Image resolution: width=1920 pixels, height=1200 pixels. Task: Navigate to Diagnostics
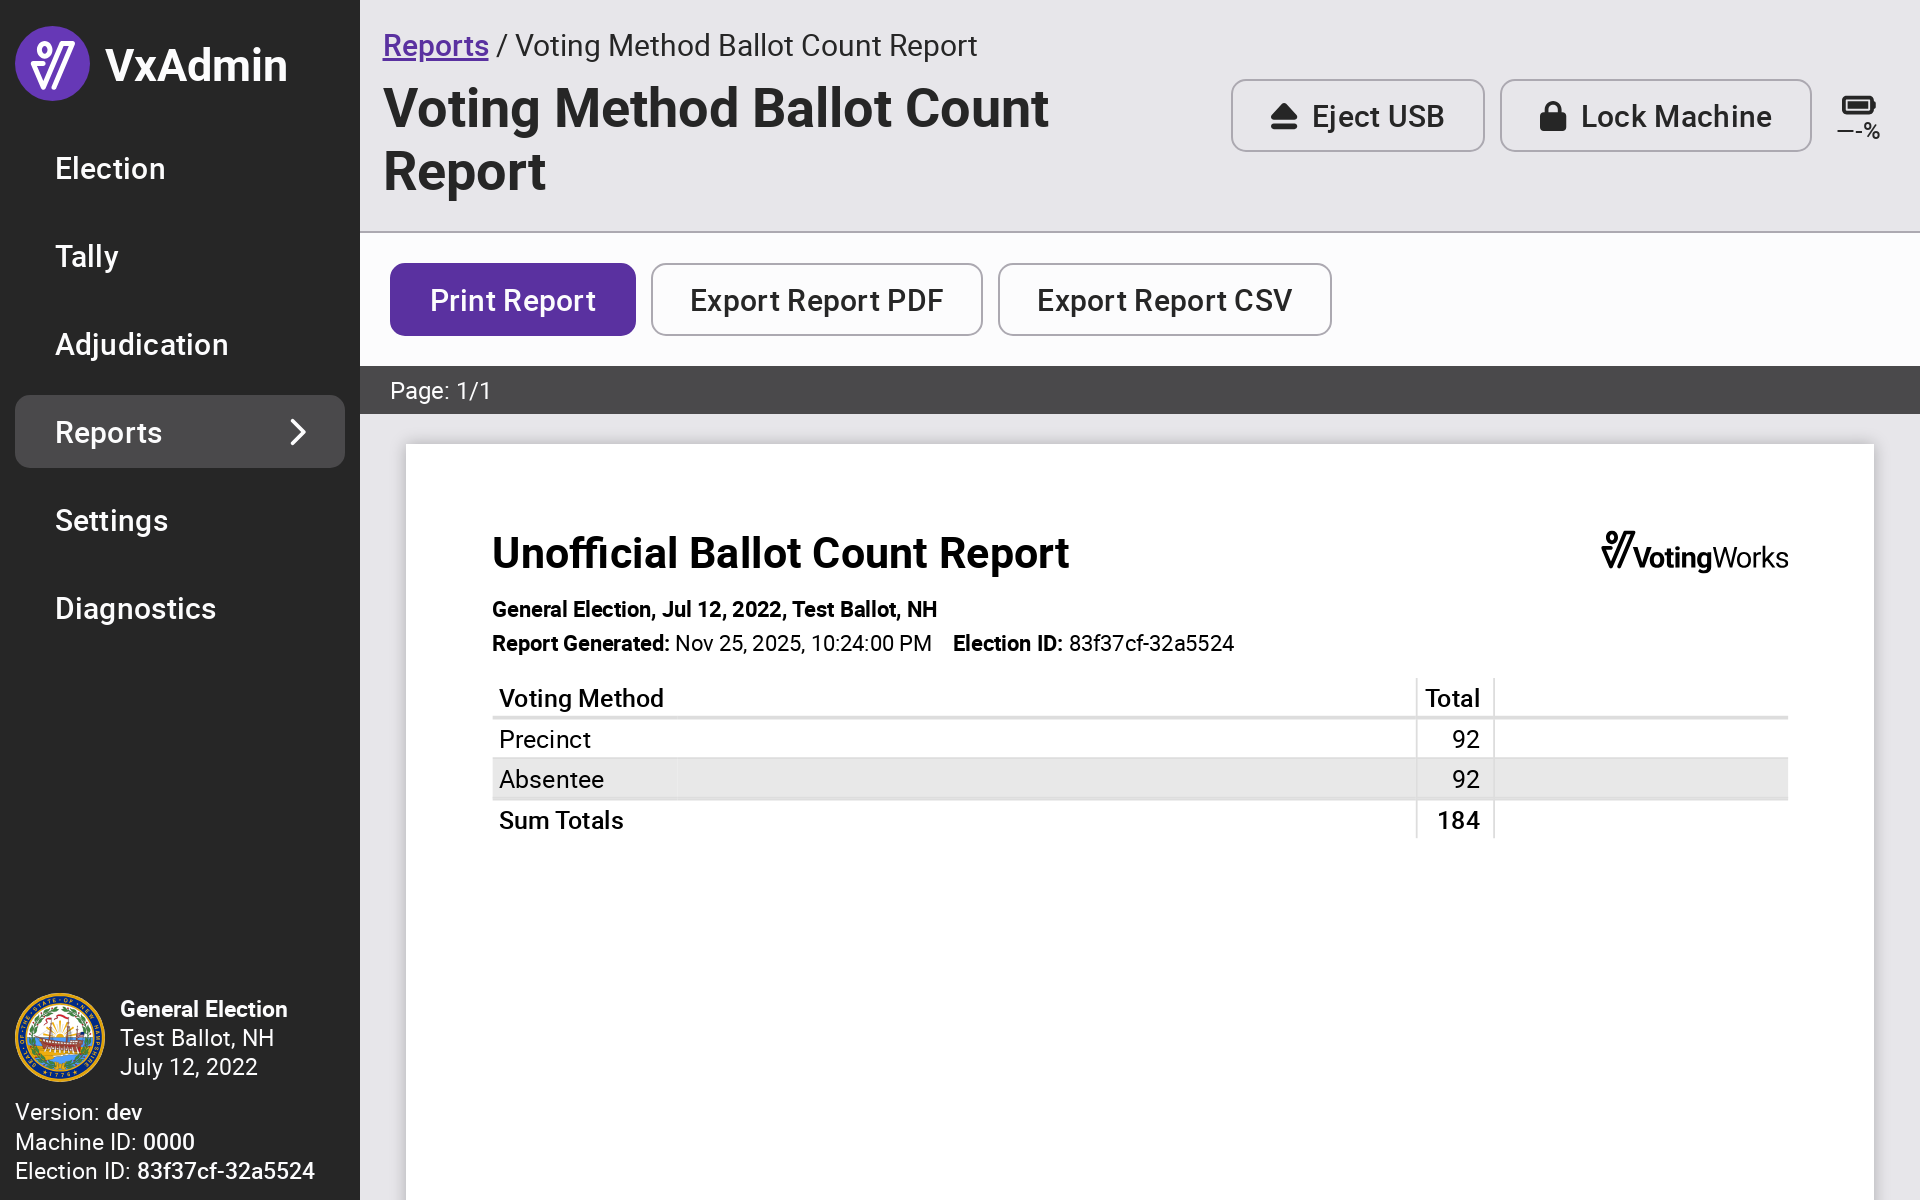point(135,608)
